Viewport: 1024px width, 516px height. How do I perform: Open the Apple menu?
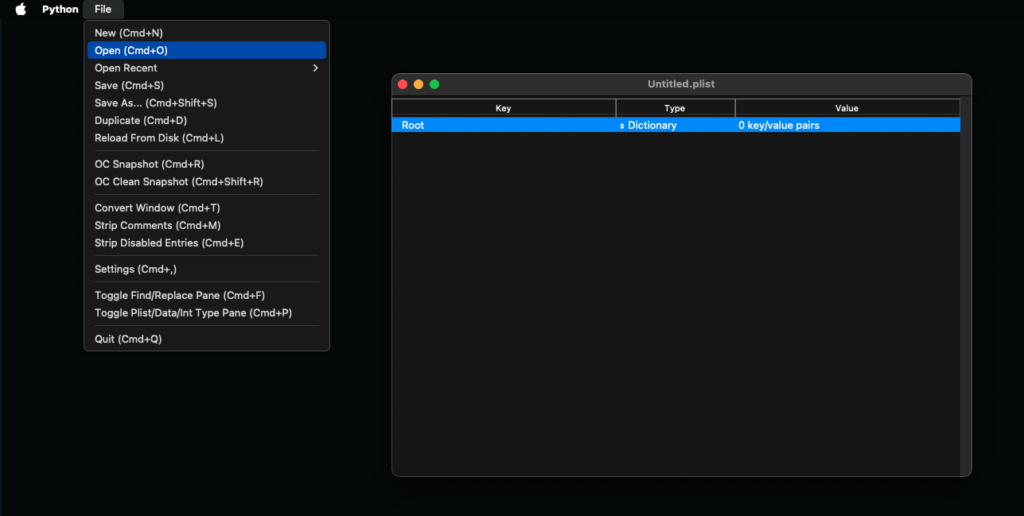click(20, 9)
